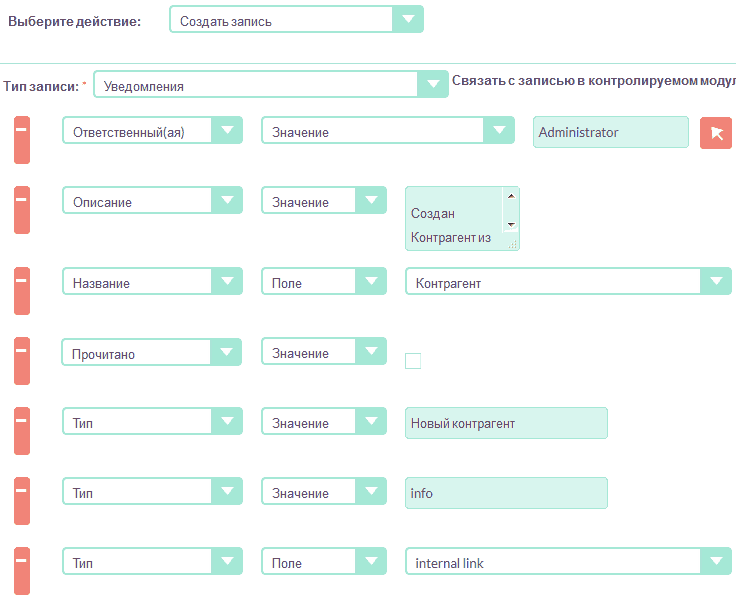Open the internal link dropdown
The height and width of the screenshot is (604, 736).
pyautogui.click(x=567, y=562)
